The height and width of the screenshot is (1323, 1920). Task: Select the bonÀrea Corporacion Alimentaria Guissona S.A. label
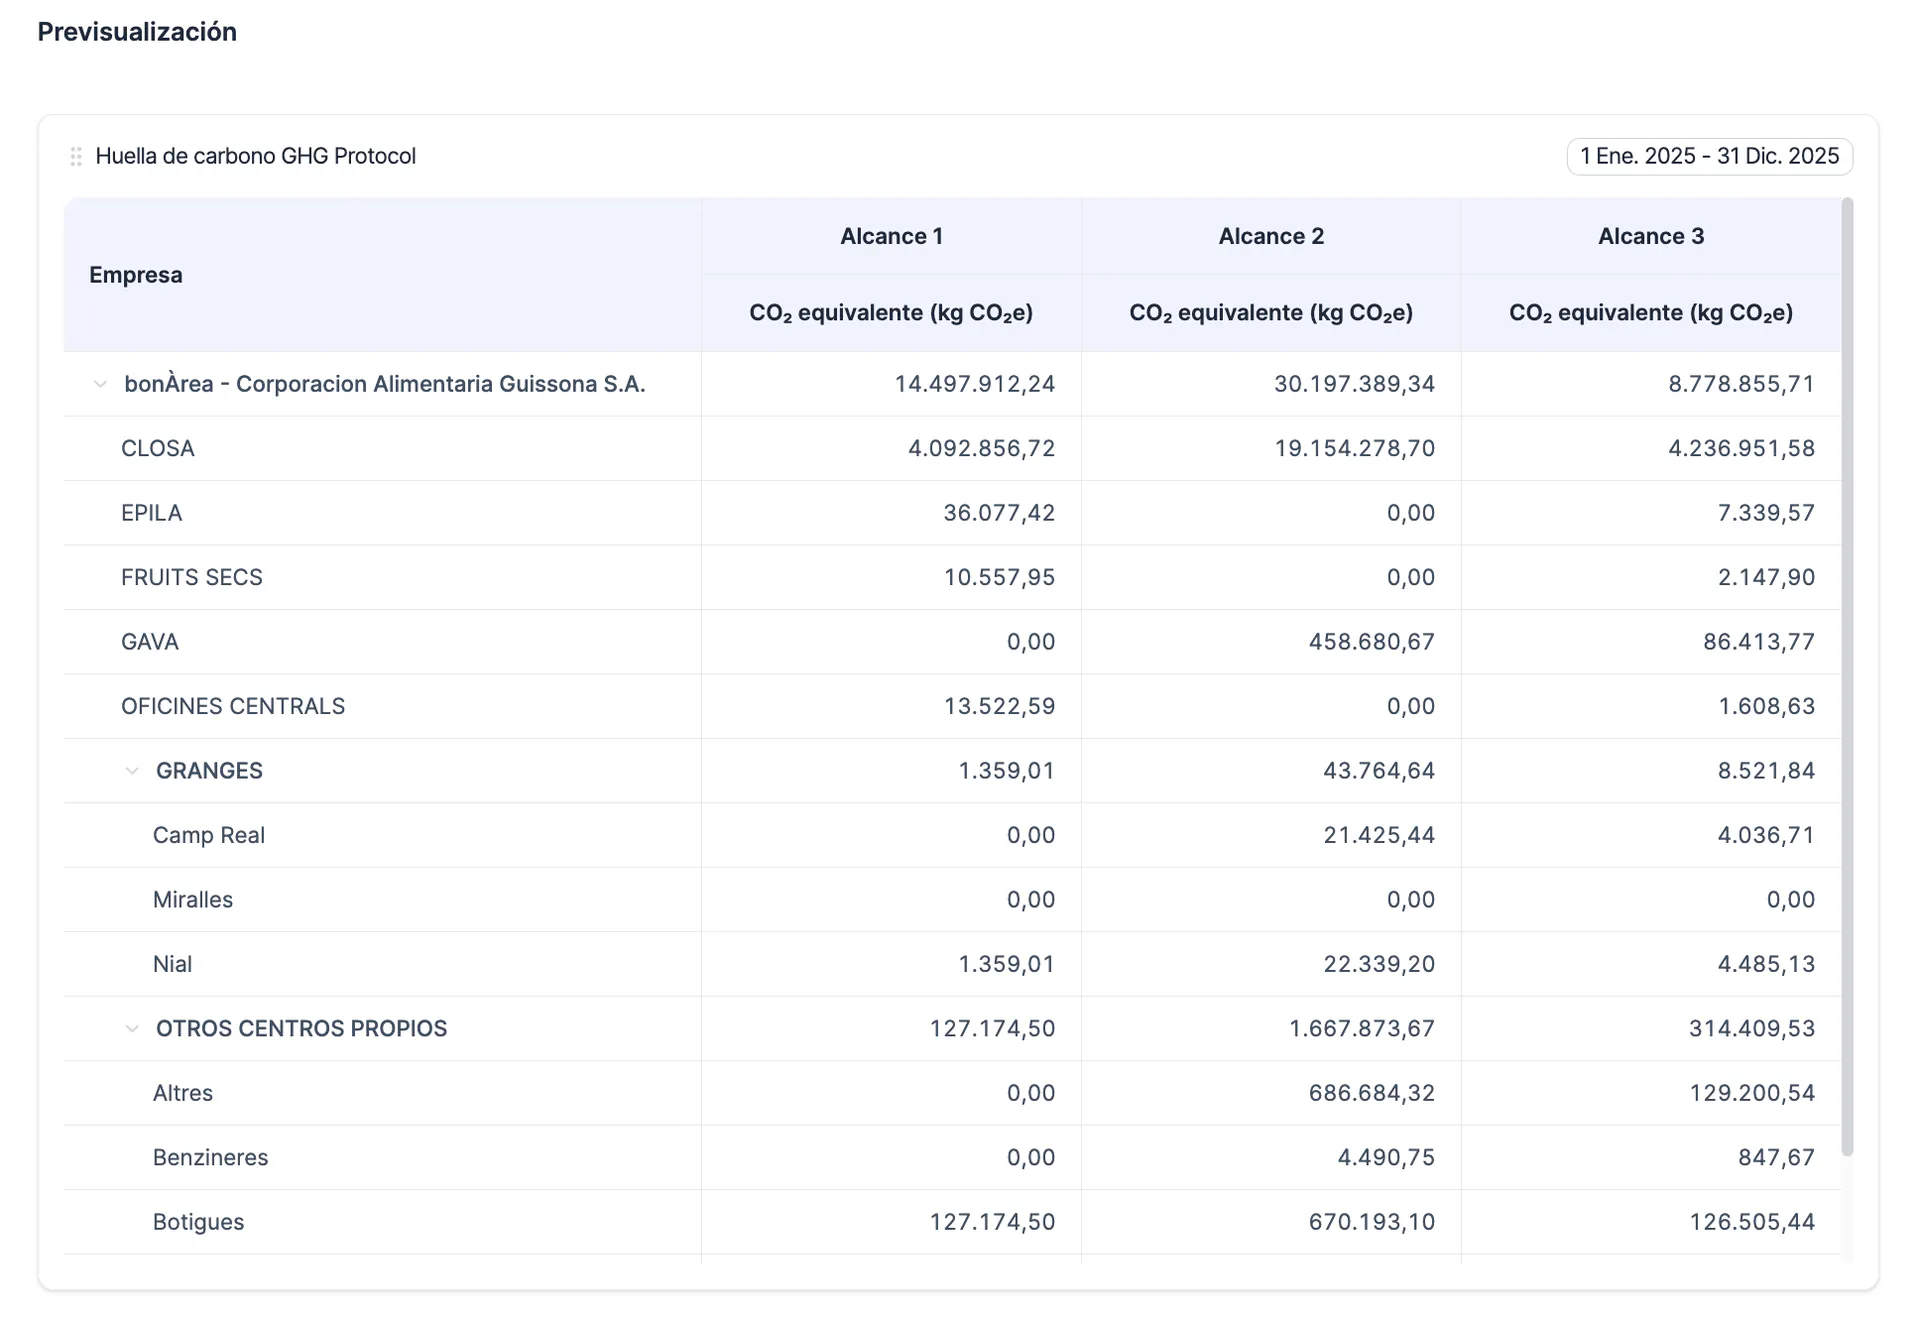[x=385, y=384]
